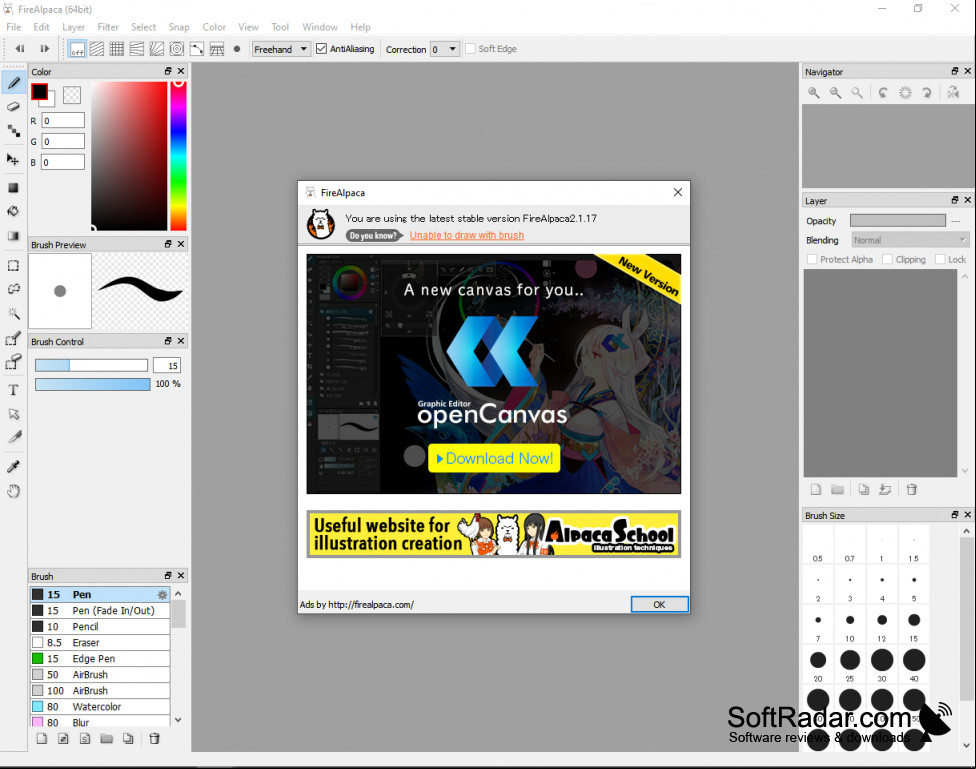Image resolution: width=976 pixels, height=769 pixels.
Task: Click the R value input field
Action: pyautogui.click(x=63, y=121)
